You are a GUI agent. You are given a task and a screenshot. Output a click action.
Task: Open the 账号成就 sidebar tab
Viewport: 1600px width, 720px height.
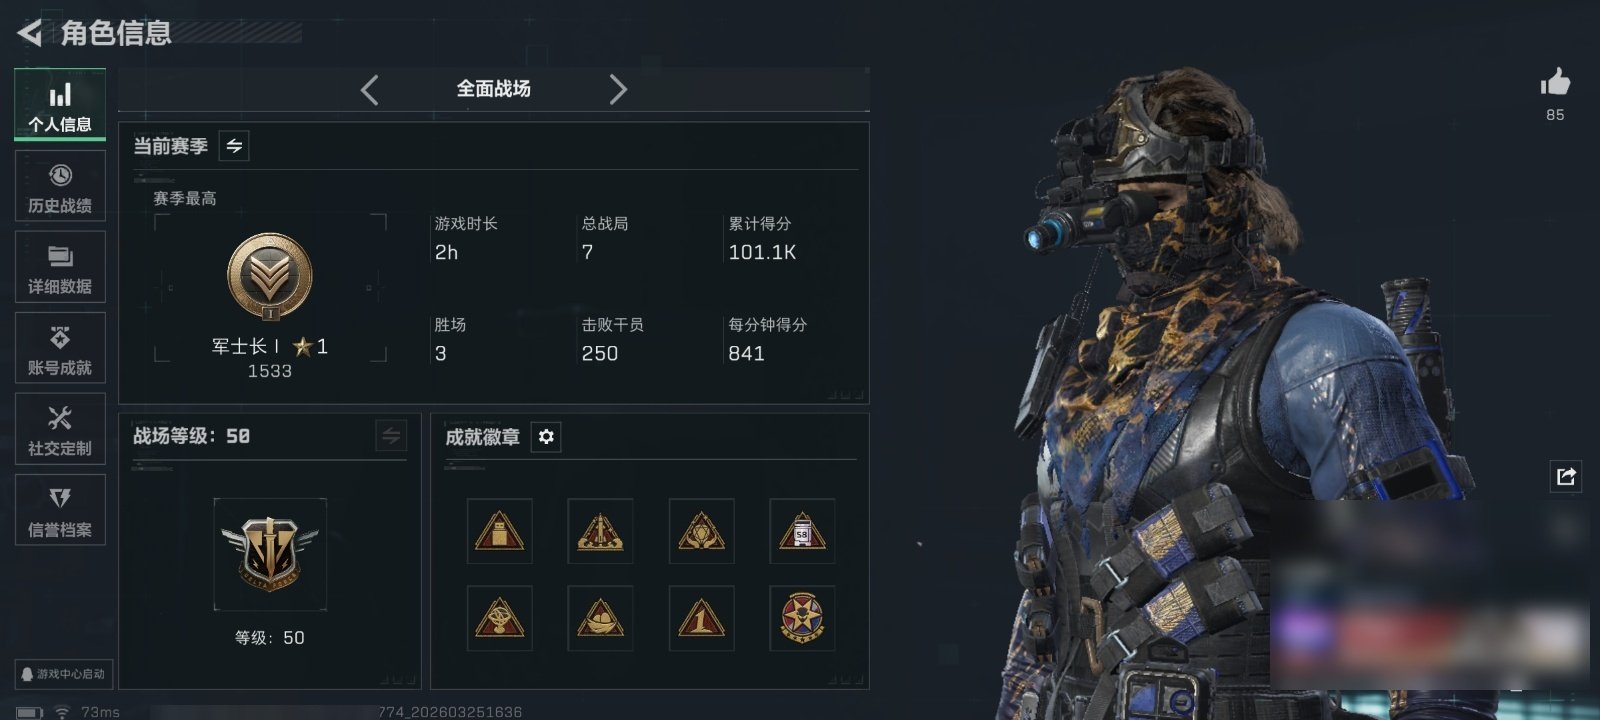pyautogui.click(x=60, y=348)
